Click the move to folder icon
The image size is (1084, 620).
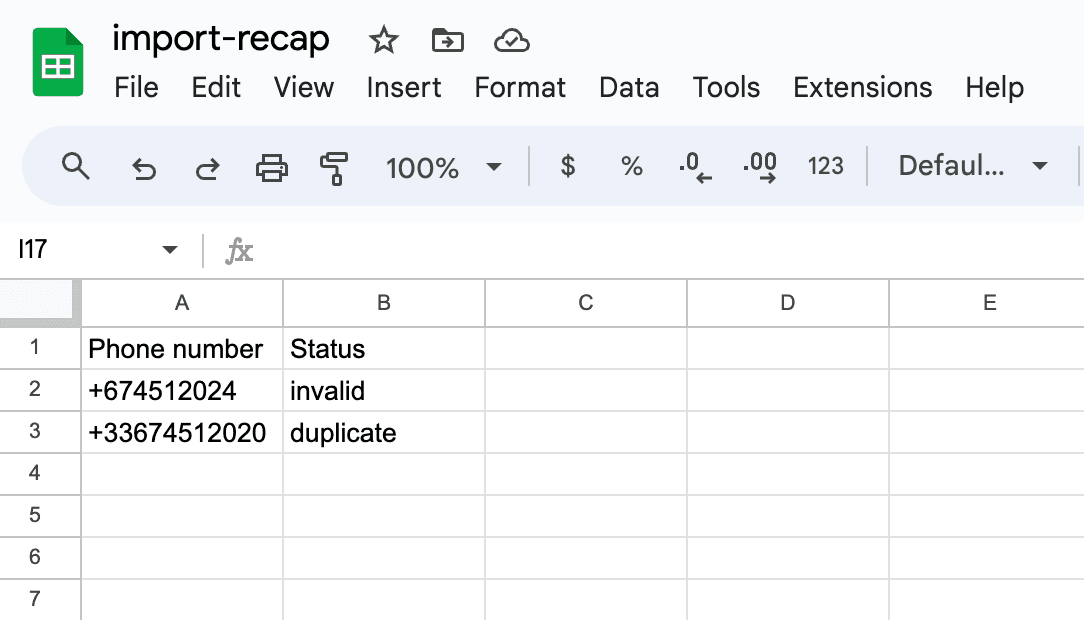447,40
